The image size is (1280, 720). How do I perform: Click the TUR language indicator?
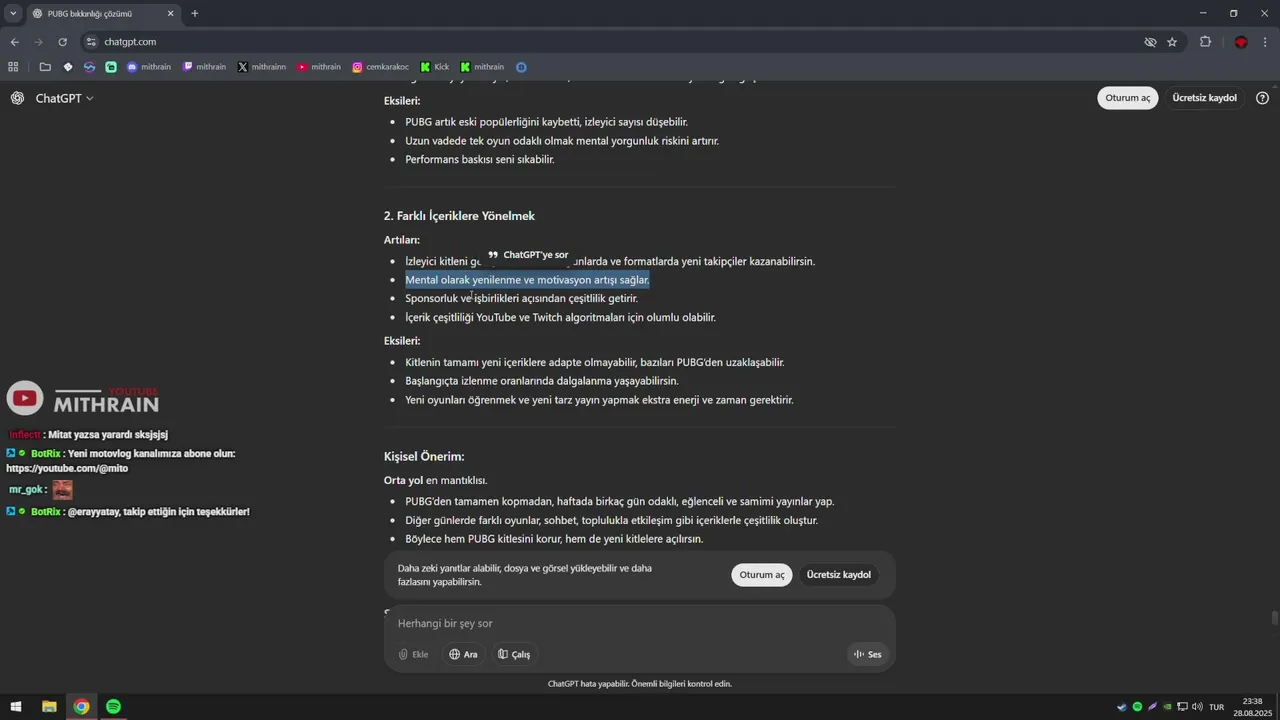point(1217,707)
